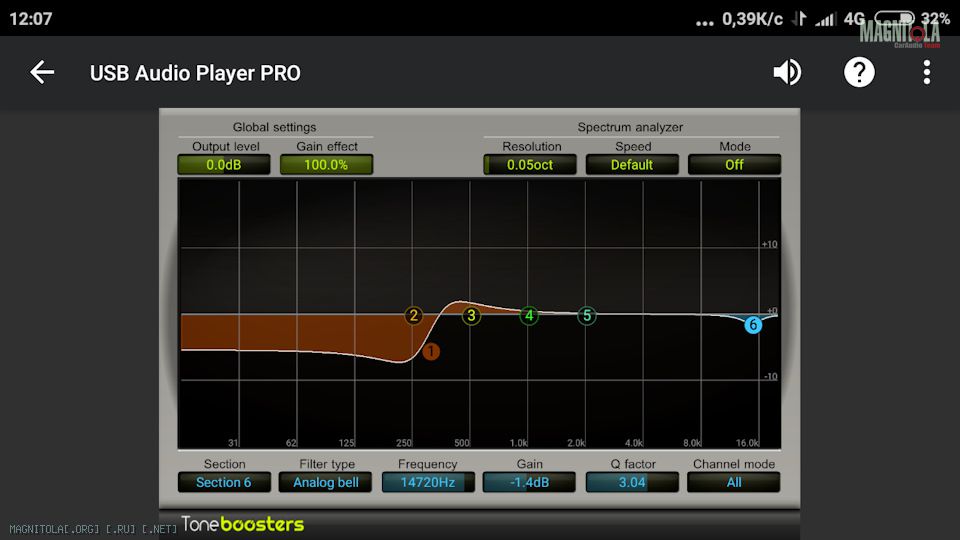Image resolution: width=960 pixels, height=540 pixels.
Task: Tap the 1.0k frequency axis label
Action: point(519,443)
